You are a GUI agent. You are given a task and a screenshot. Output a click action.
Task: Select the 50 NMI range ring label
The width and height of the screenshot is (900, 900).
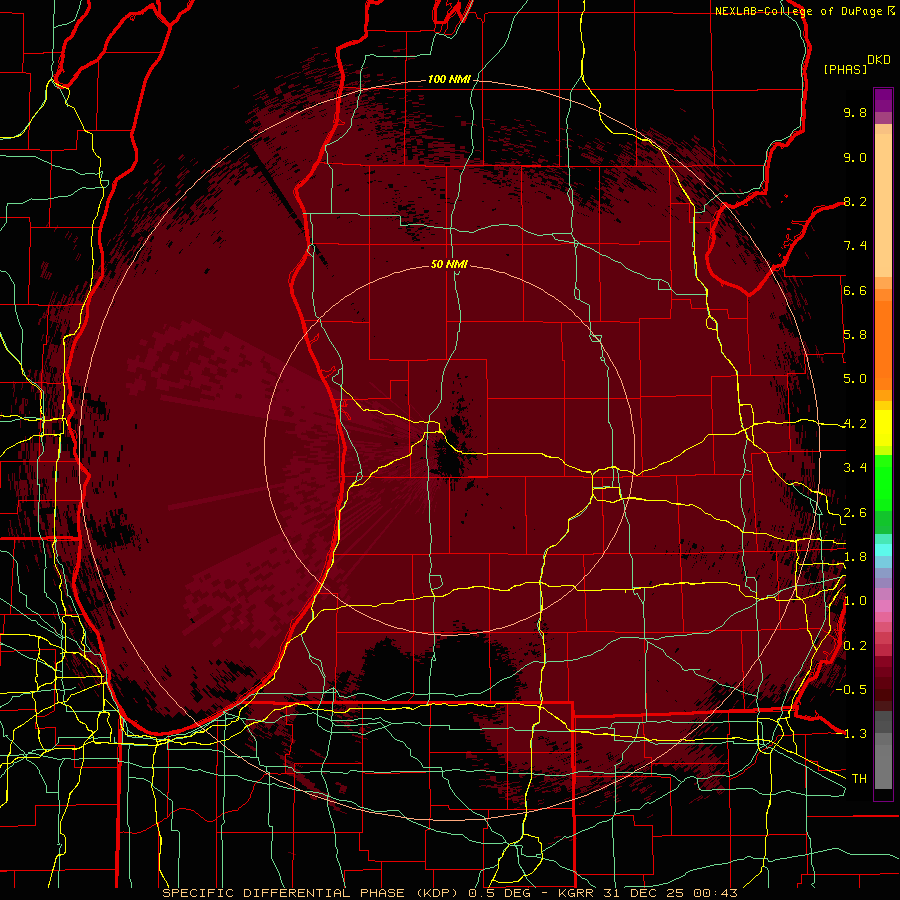click(x=449, y=264)
